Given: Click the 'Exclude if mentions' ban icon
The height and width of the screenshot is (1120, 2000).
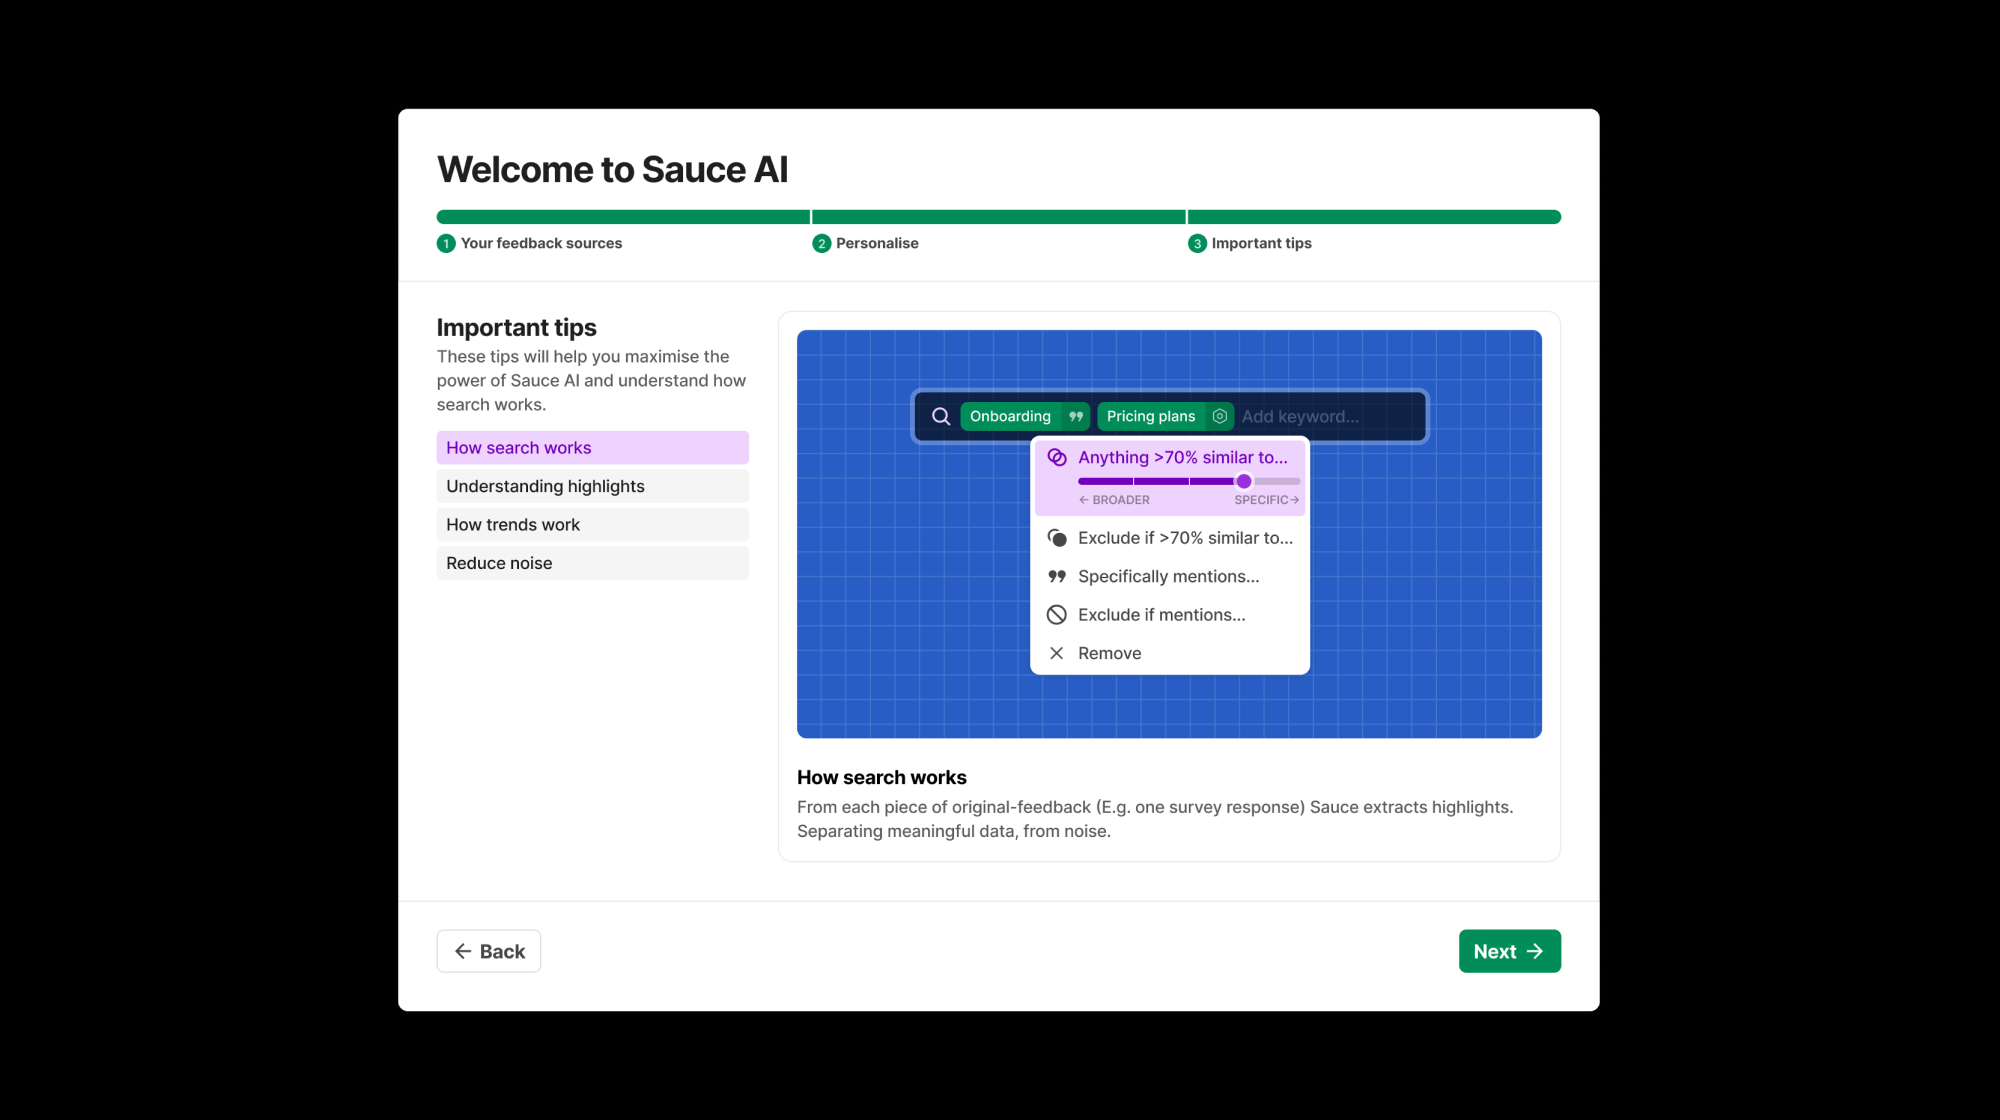Looking at the screenshot, I should click(x=1056, y=615).
